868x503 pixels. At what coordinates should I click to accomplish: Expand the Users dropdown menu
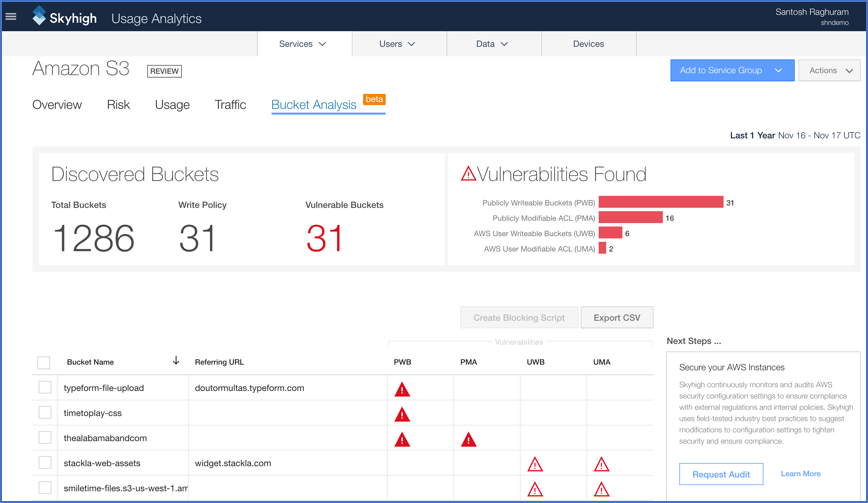tap(399, 44)
